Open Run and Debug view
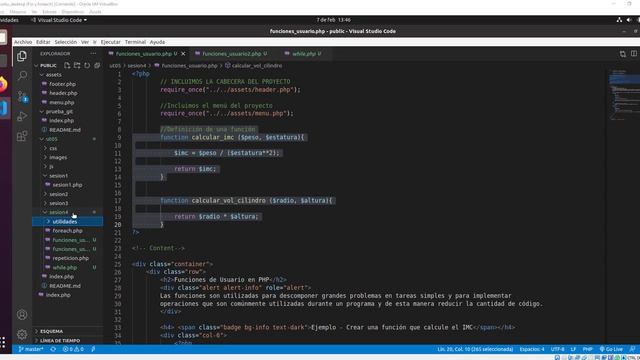The height and width of the screenshot is (360, 640). (x=22, y=116)
